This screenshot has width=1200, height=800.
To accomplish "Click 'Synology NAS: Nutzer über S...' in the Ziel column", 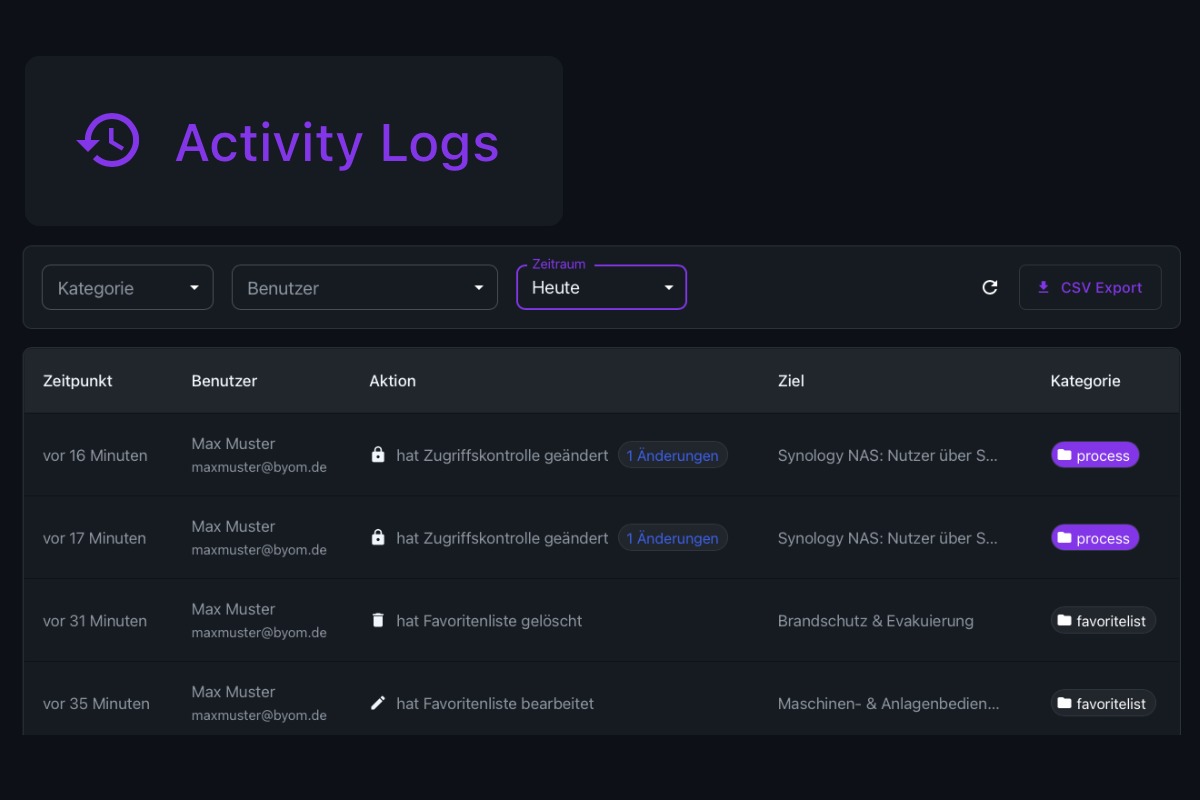I will click(888, 455).
